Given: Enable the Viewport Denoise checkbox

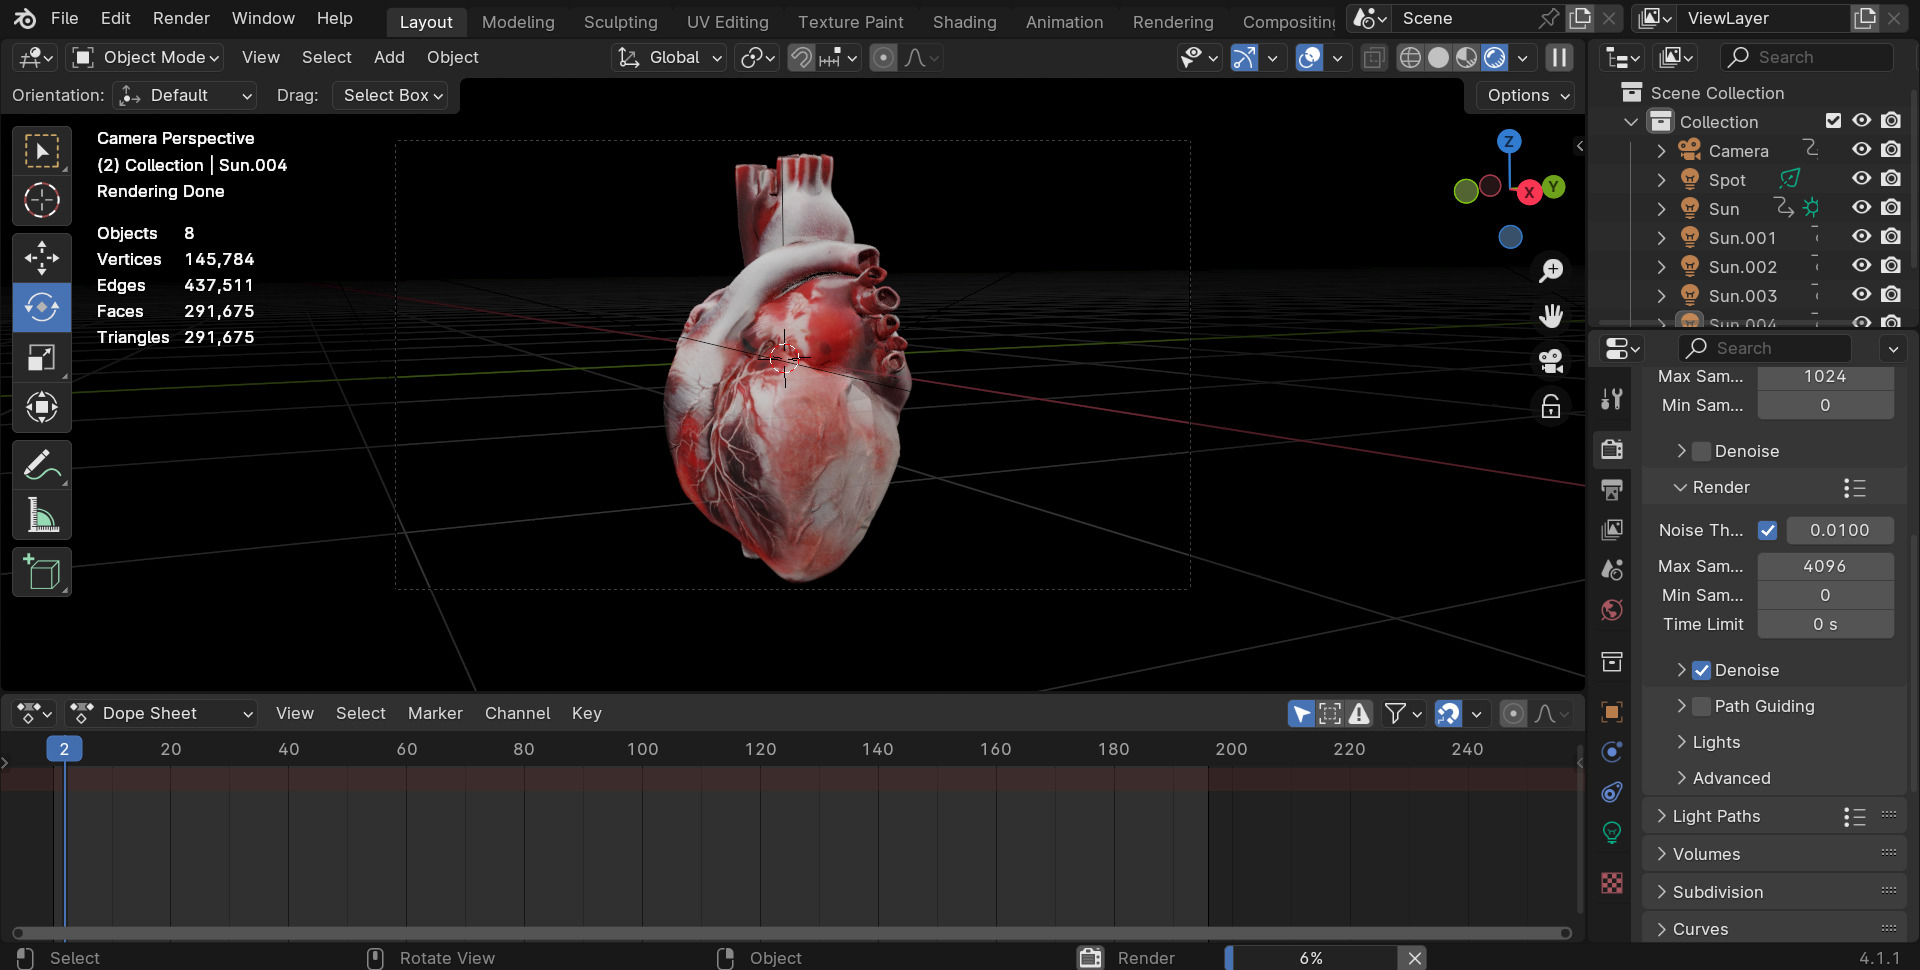Looking at the screenshot, I should [x=1701, y=451].
